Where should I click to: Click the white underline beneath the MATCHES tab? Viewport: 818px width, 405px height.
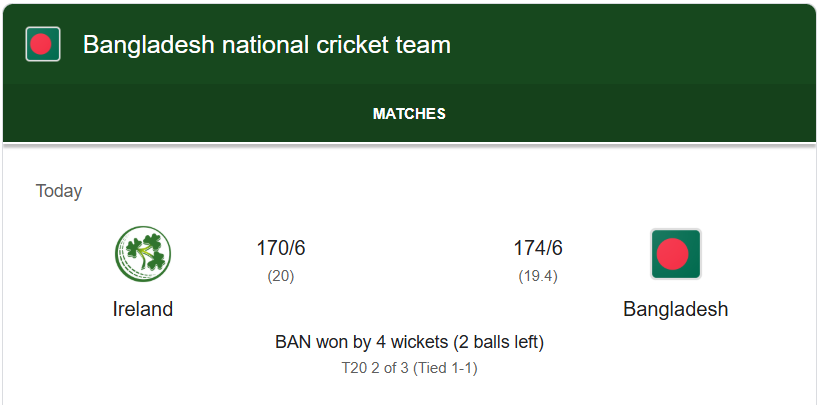click(x=409, y=141)
